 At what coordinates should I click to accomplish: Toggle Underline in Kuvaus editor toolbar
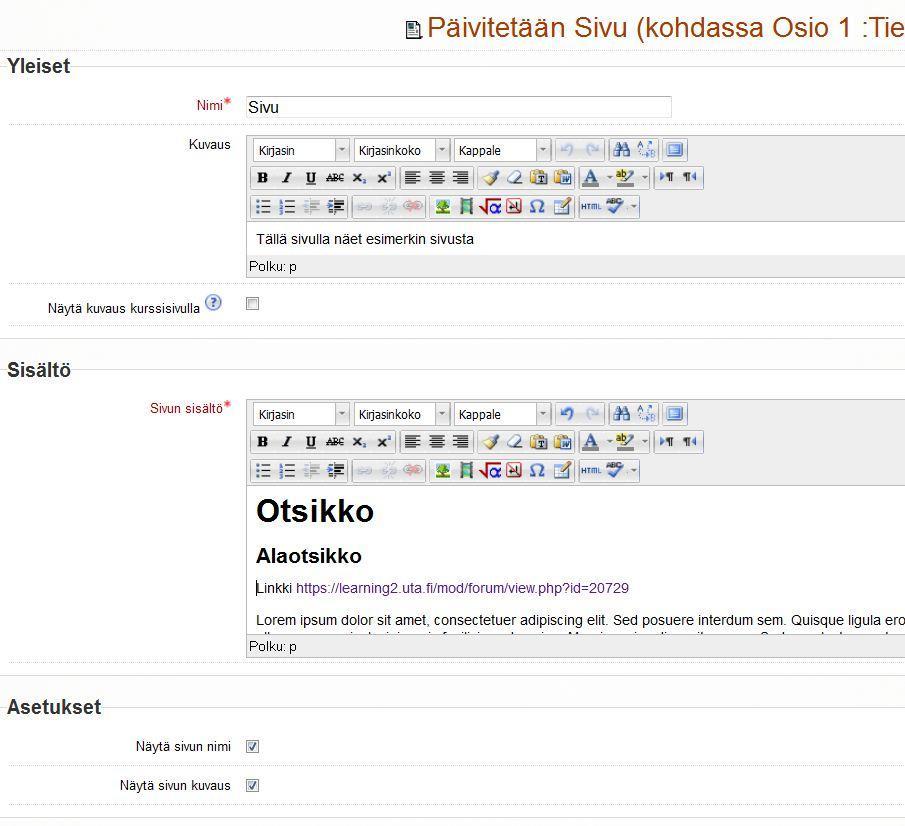click(x=311, y=178)
